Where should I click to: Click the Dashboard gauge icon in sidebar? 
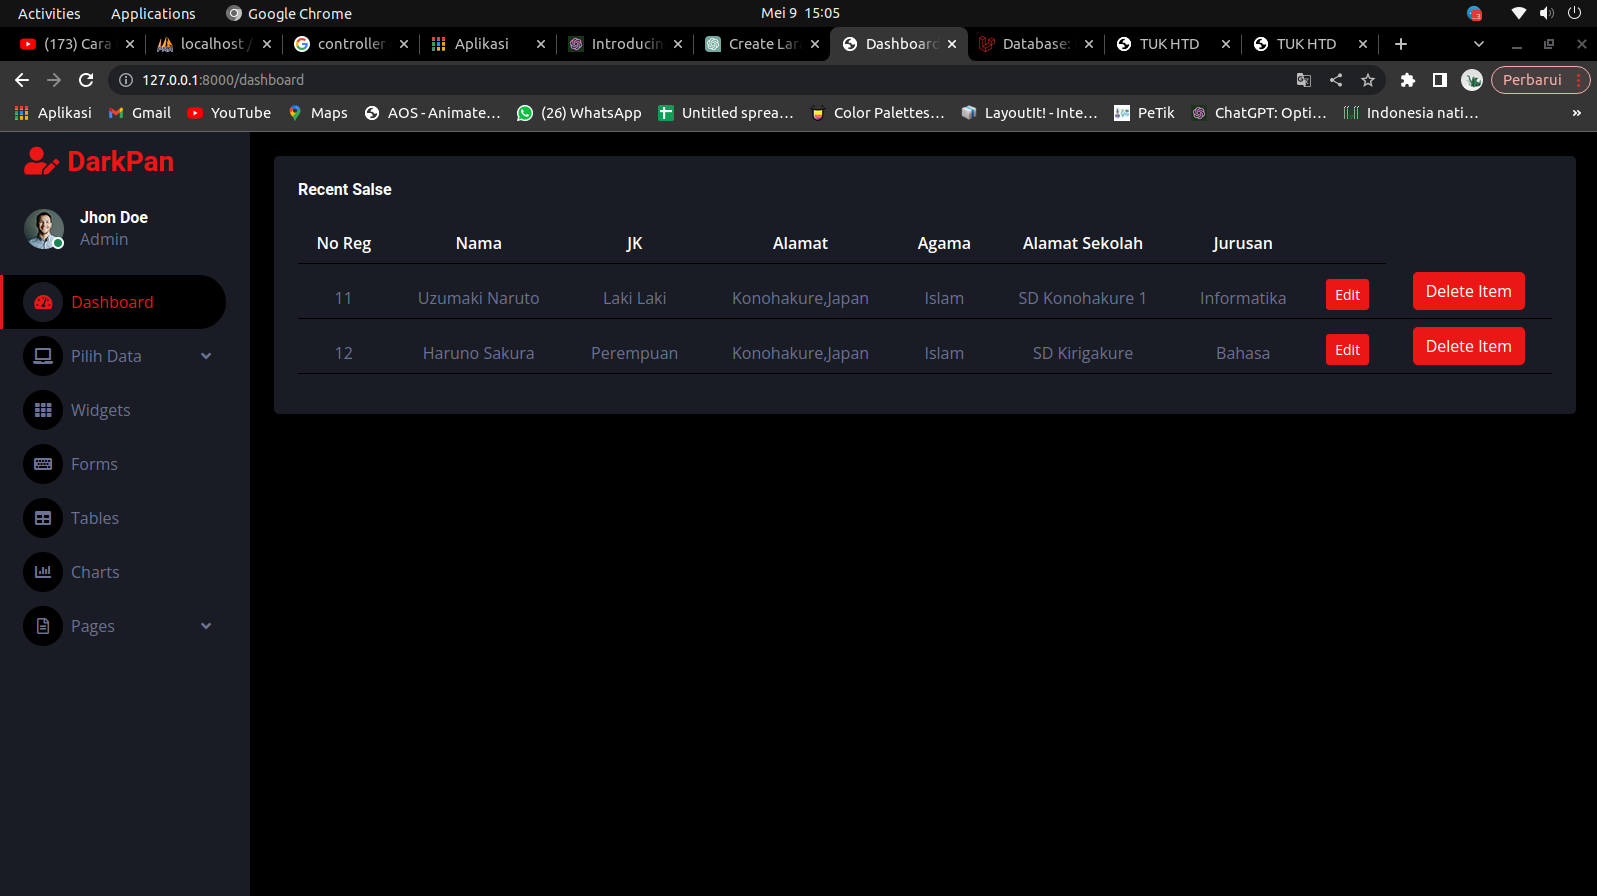click(x=43, y=302)
